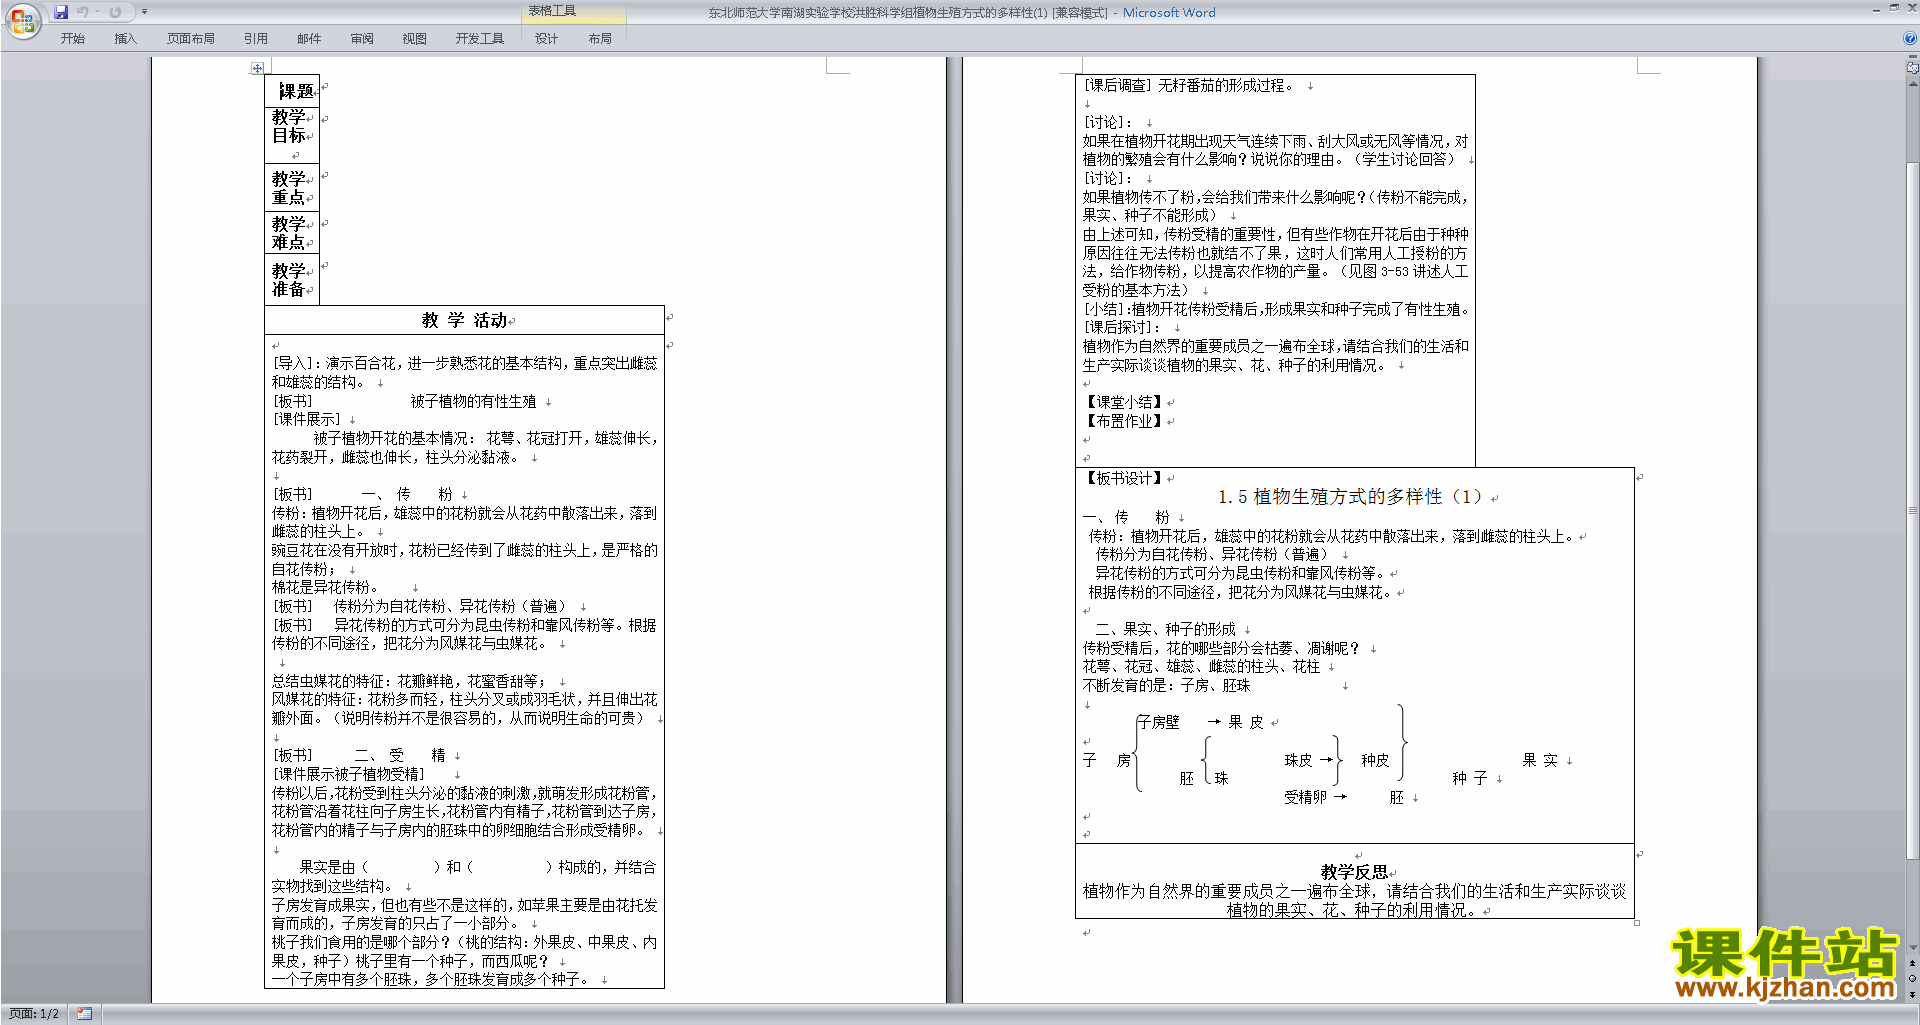
Task: Click the vertical scrollbar down arrow
Action: (1912, 948)
